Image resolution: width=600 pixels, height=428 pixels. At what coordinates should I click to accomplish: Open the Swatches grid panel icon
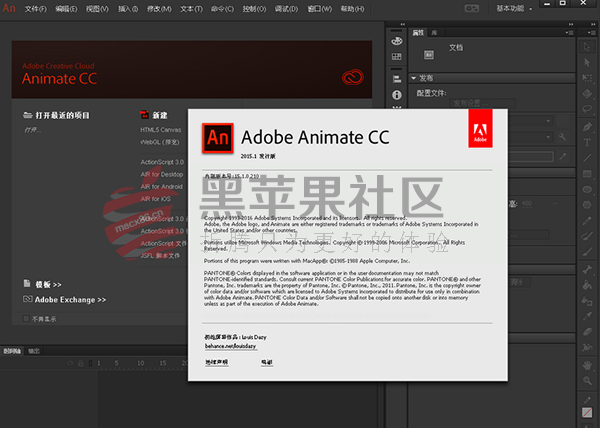pyautogui.click(x=397, y=56)
